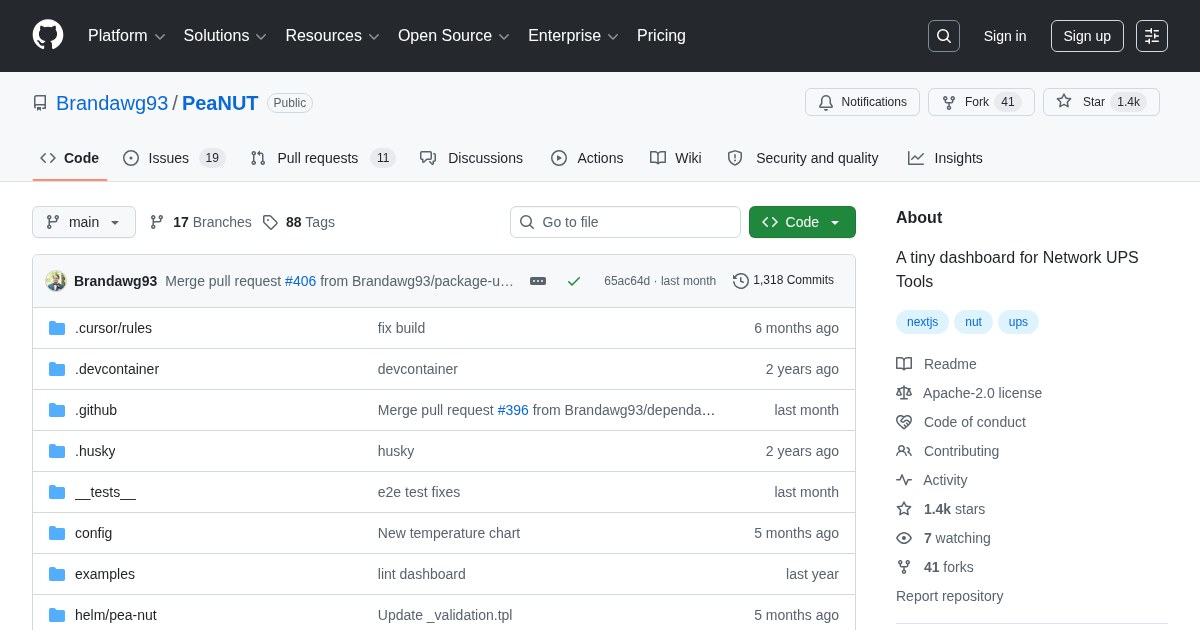The width and height of the screenshot is (1200, 630).
Task: Click the .devcontainer folder icon
Action: [57, 369]
